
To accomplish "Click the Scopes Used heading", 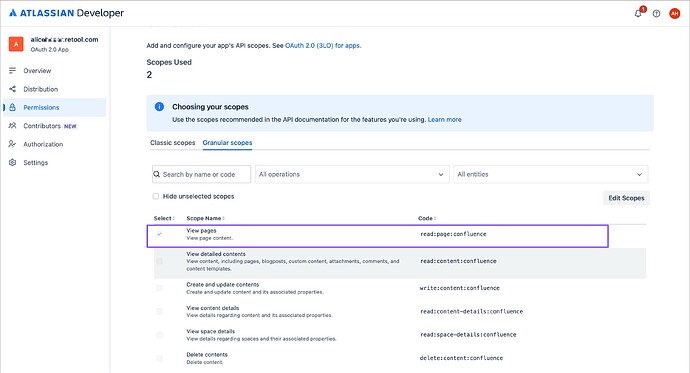I will tap(169, 62).
